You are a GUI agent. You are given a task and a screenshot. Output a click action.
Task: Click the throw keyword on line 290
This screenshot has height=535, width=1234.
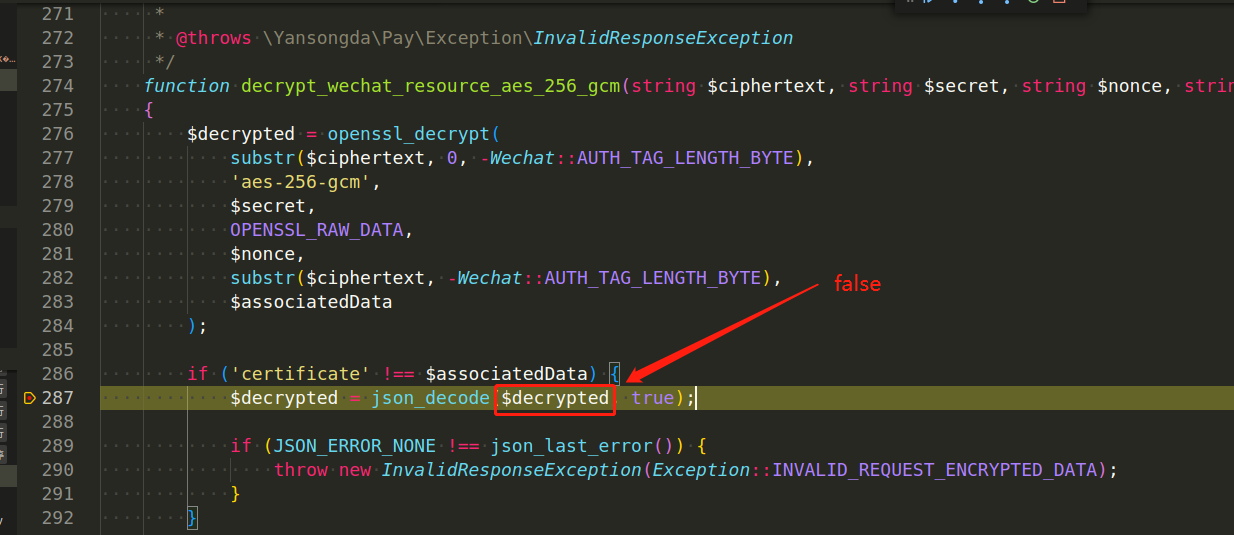(301, 470)
